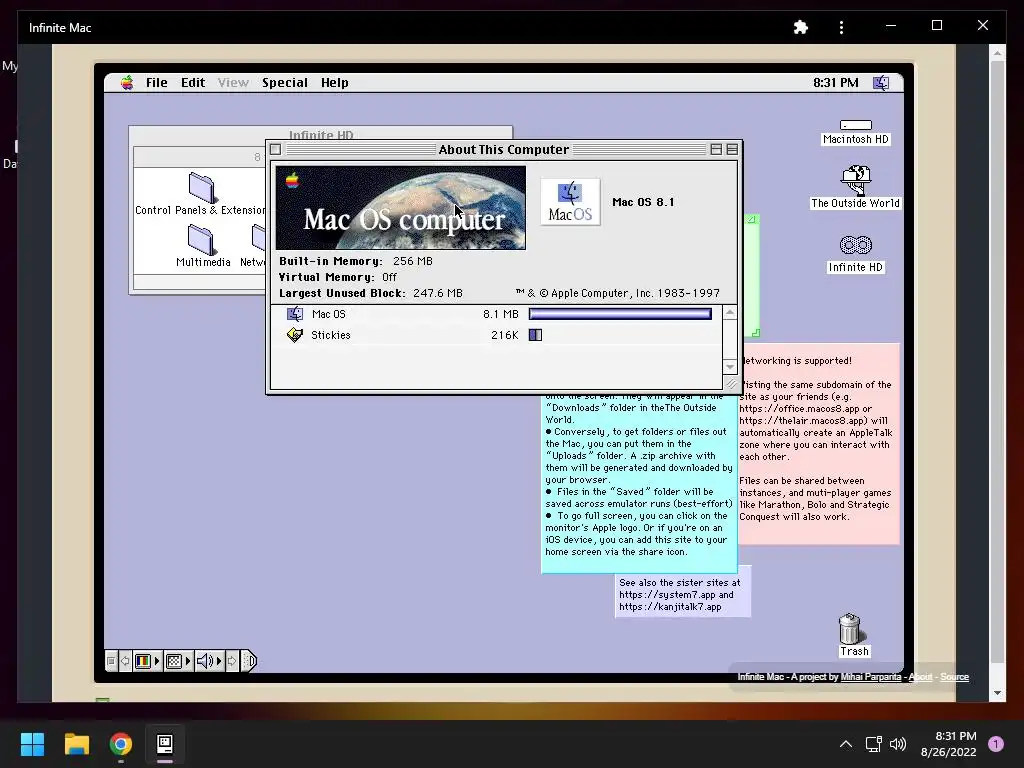Collapse the Control Strip with its close box
Screen dimensions: 1024x768
tap(112, 661)
